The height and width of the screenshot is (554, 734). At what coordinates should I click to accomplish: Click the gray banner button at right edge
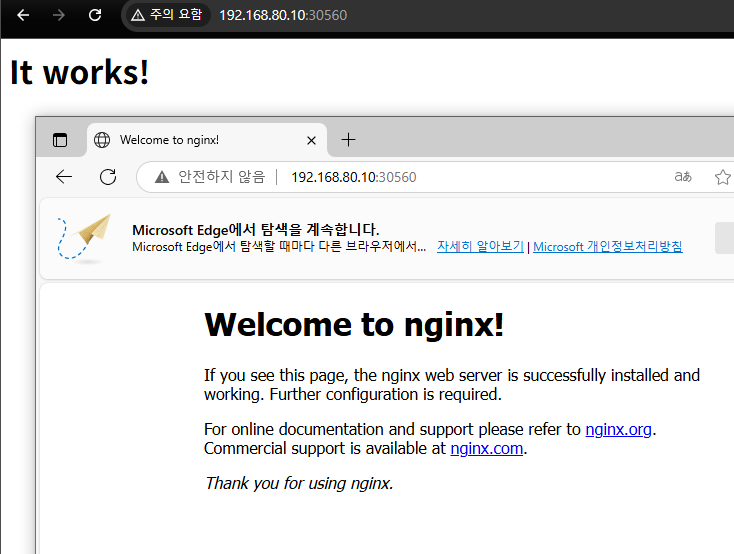(724, 238)
